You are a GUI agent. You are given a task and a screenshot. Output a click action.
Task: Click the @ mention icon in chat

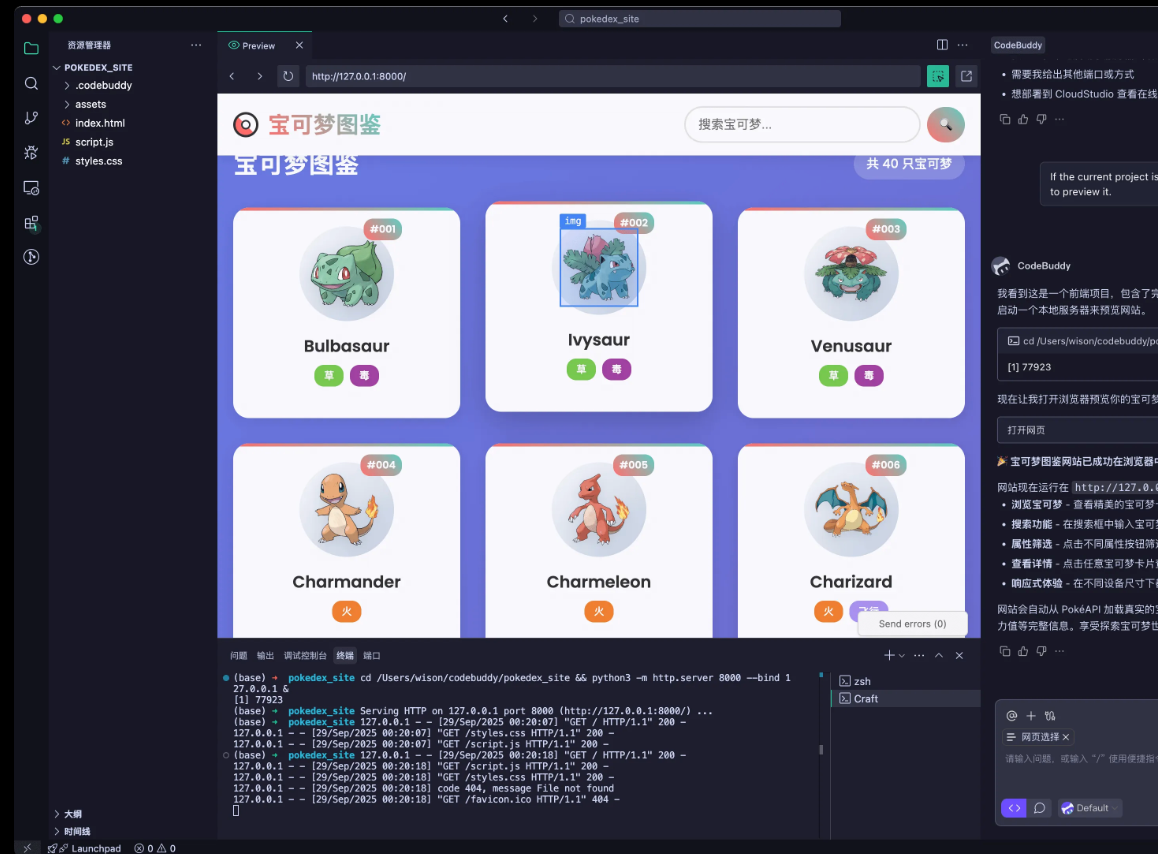click(1011, 716)
